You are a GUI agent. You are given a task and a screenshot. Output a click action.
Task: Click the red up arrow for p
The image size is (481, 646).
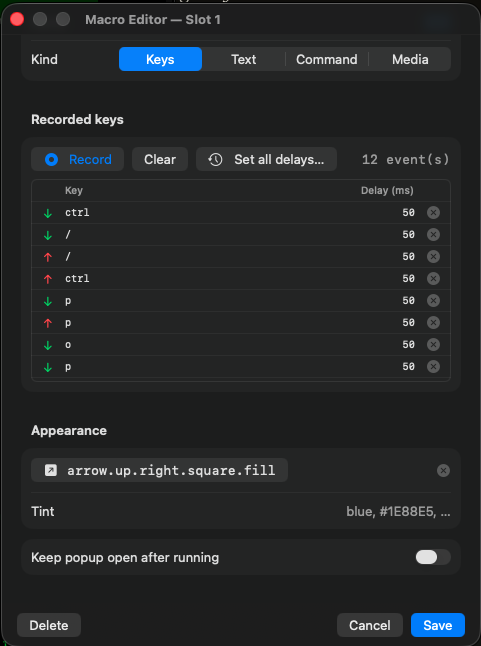(x=48, y=323)
